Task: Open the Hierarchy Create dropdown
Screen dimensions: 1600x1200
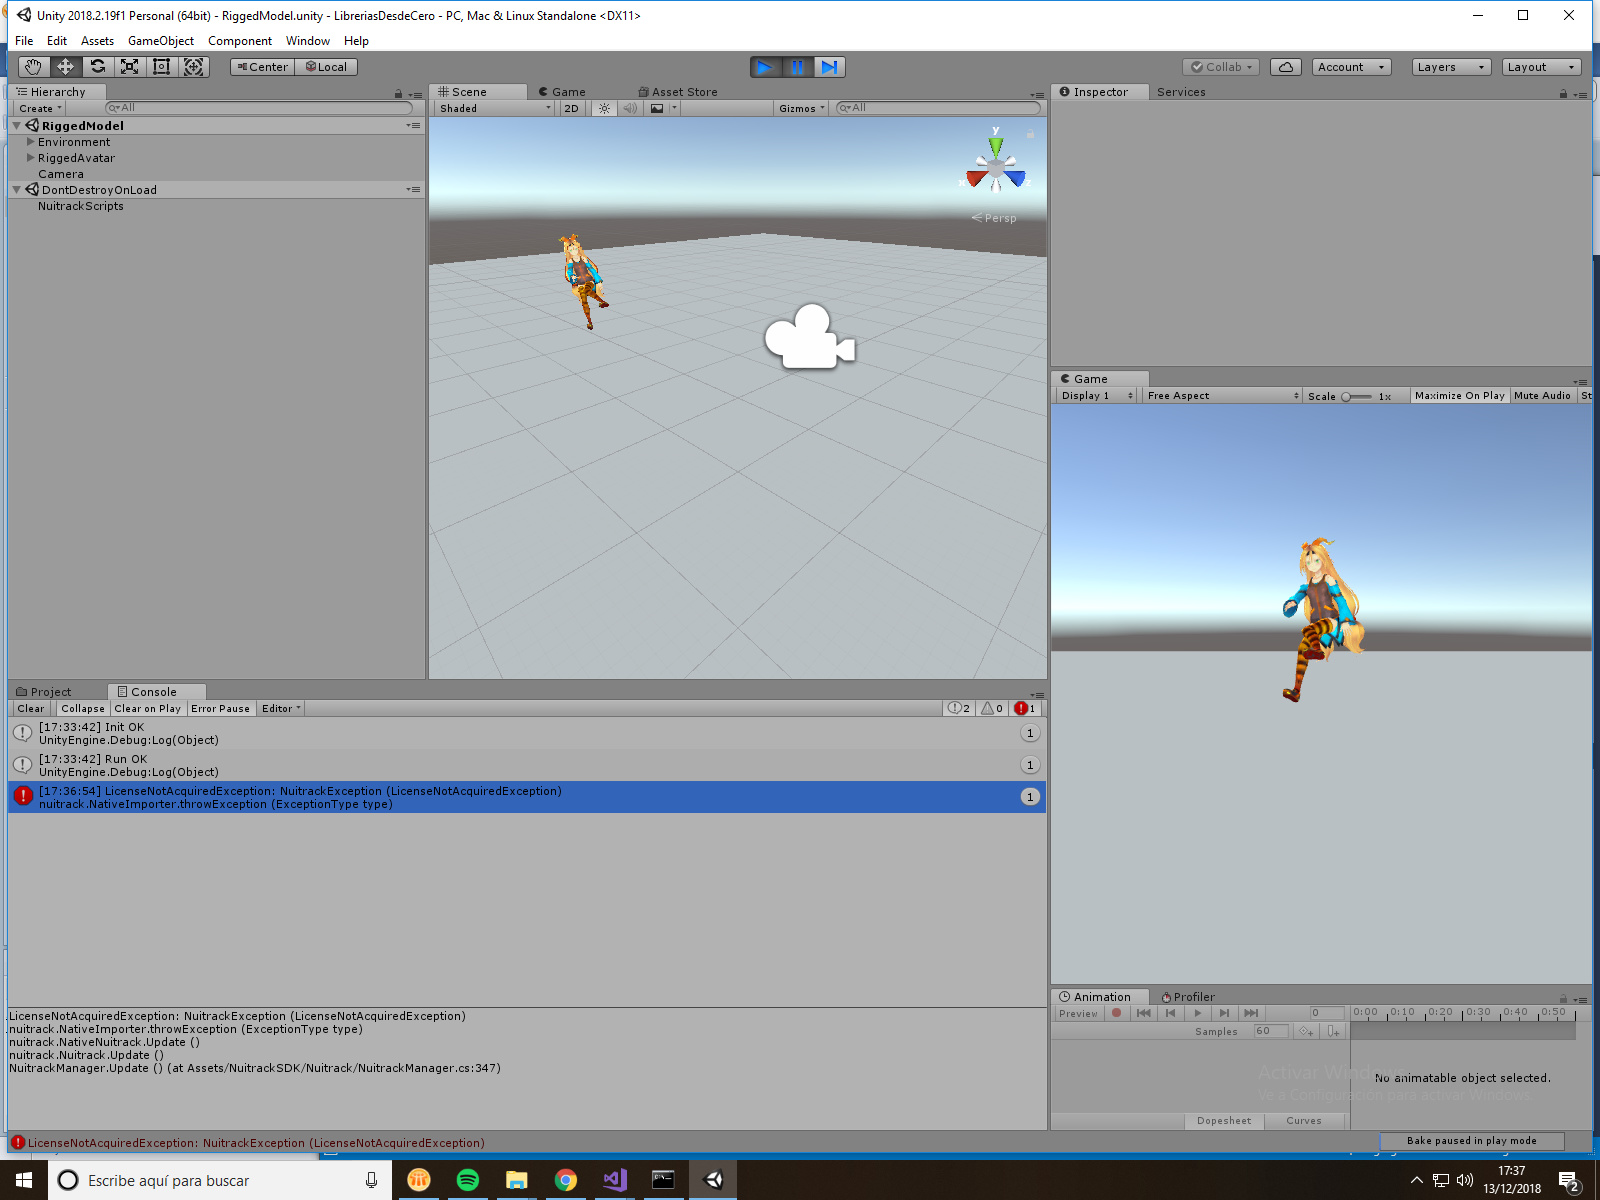Action: 40,108
